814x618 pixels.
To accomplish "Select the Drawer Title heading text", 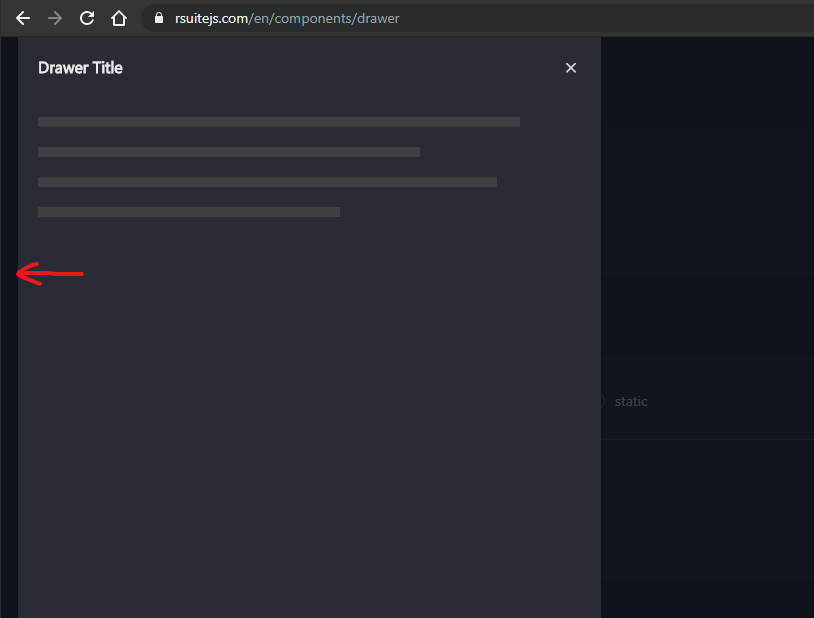I will point(80,68).
